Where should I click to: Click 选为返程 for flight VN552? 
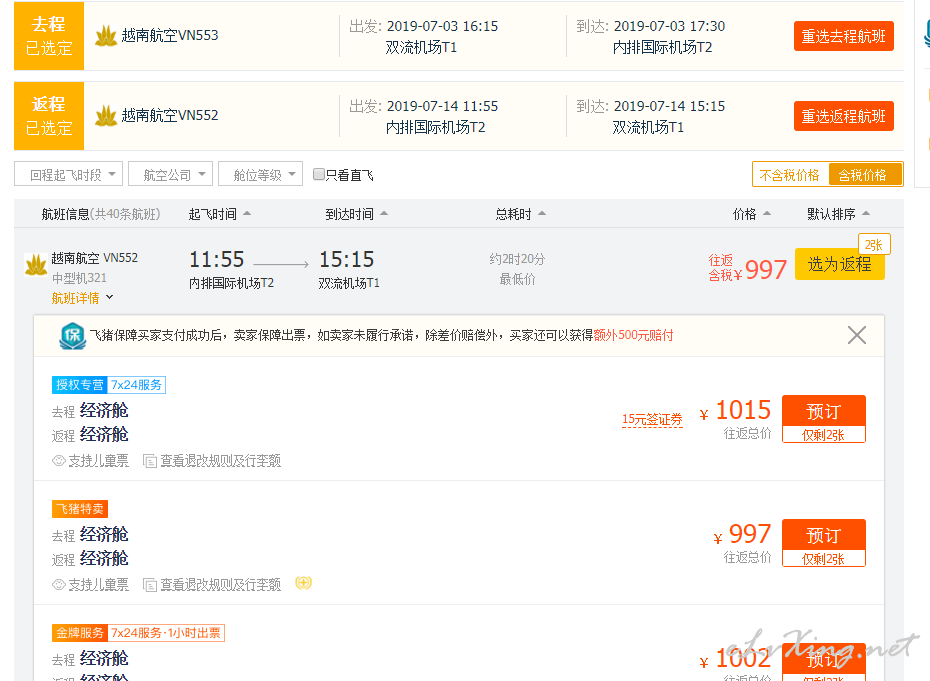[839, 264]
